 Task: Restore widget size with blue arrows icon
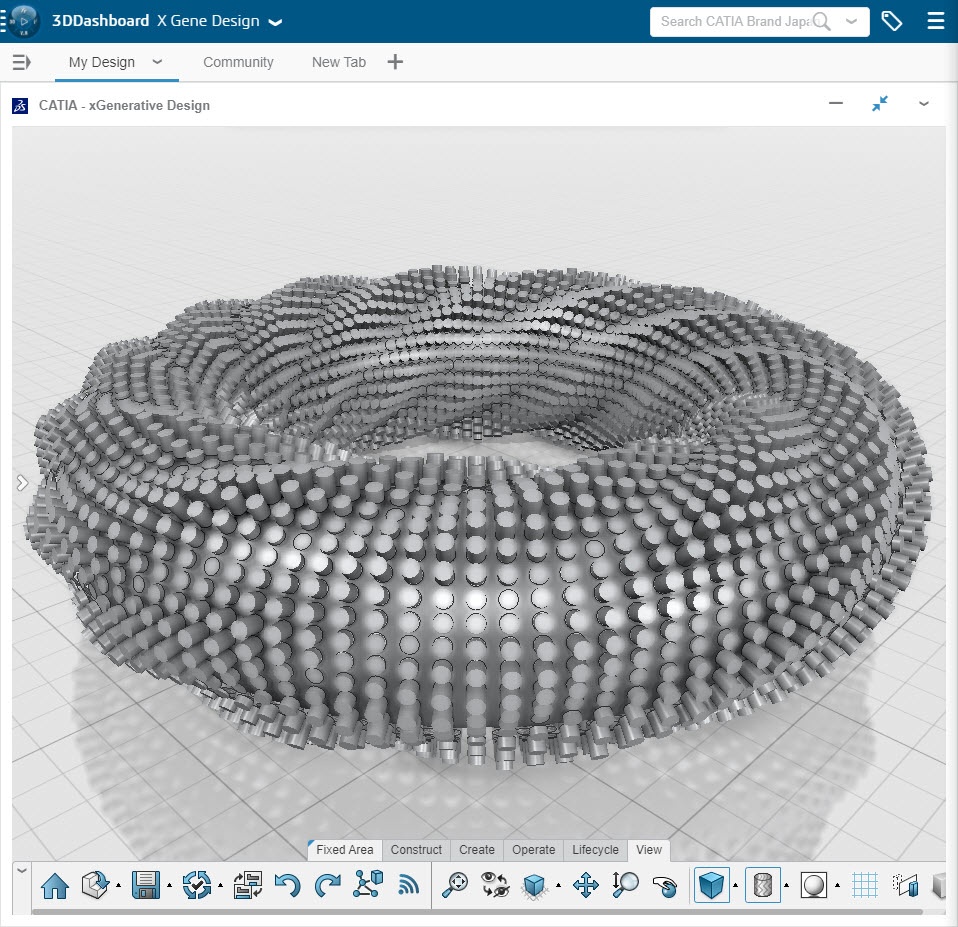click(880, 104)
